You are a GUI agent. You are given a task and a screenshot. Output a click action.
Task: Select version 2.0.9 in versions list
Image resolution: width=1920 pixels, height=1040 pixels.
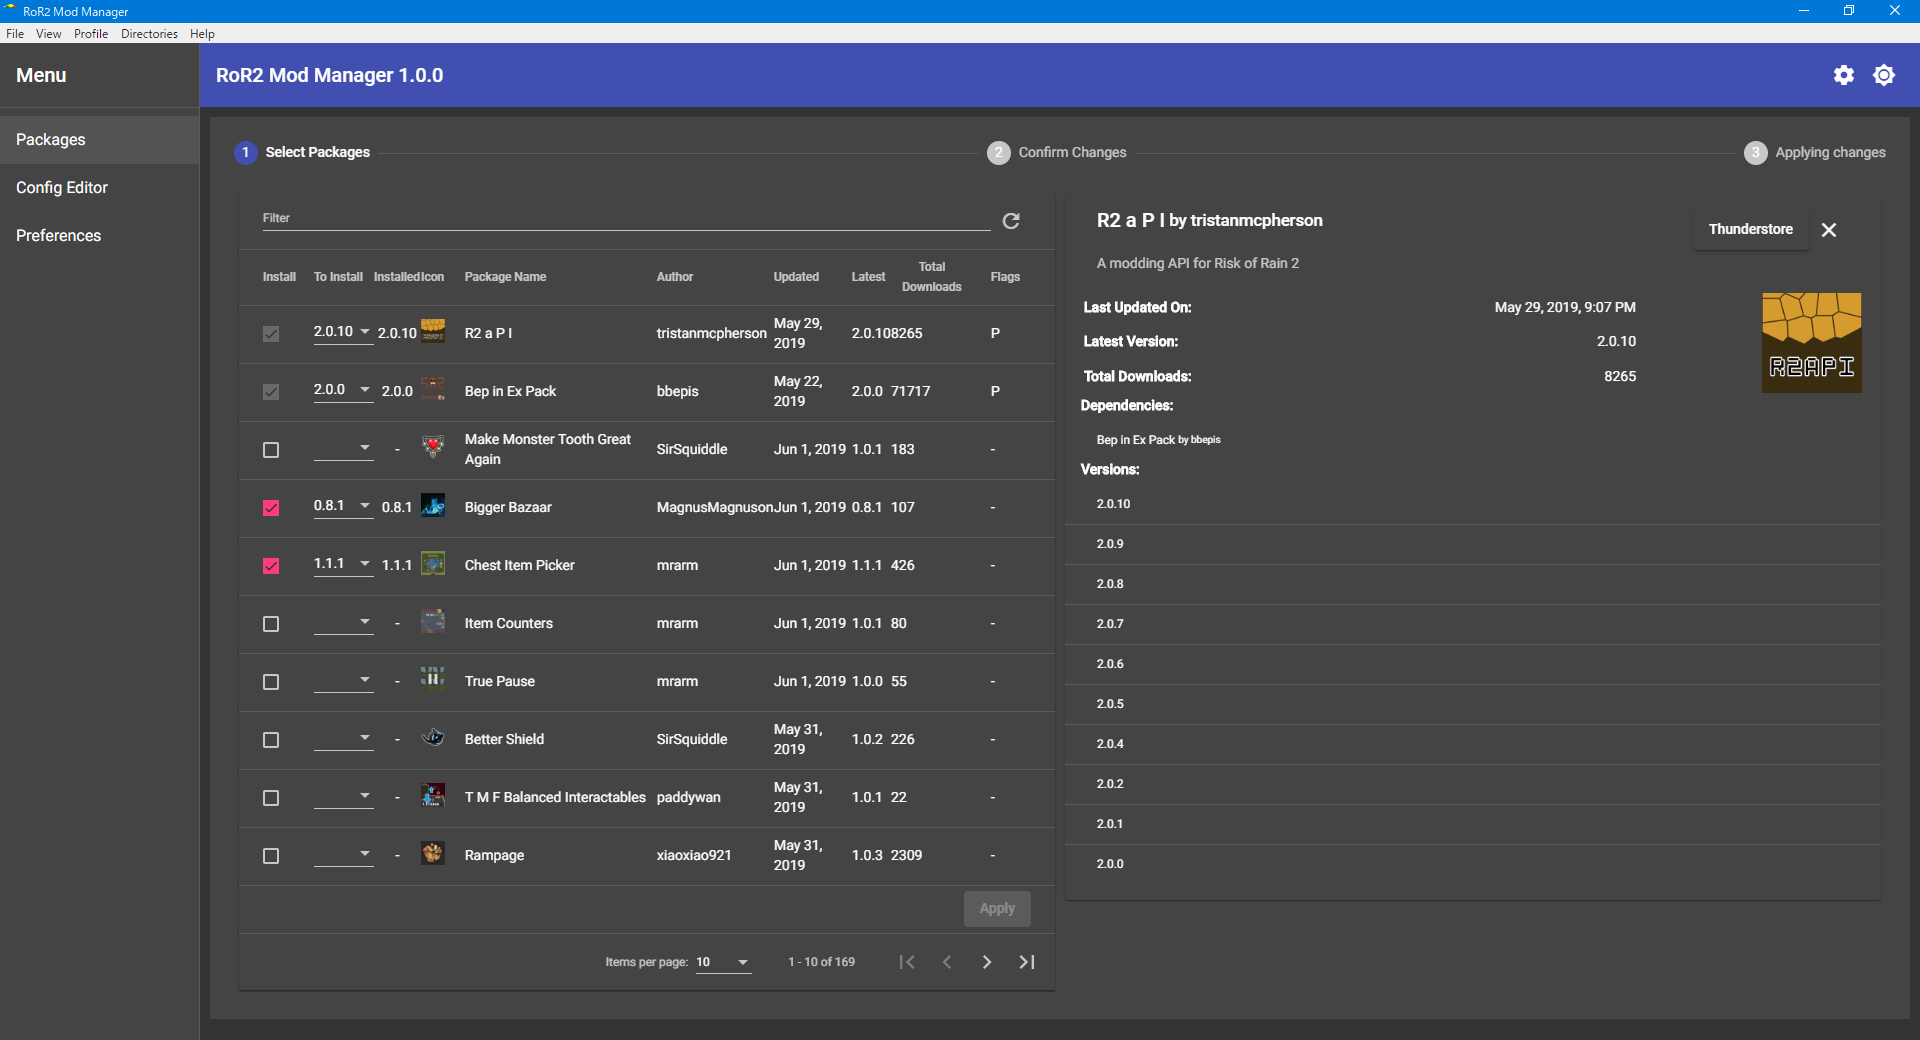(1473, 544)
